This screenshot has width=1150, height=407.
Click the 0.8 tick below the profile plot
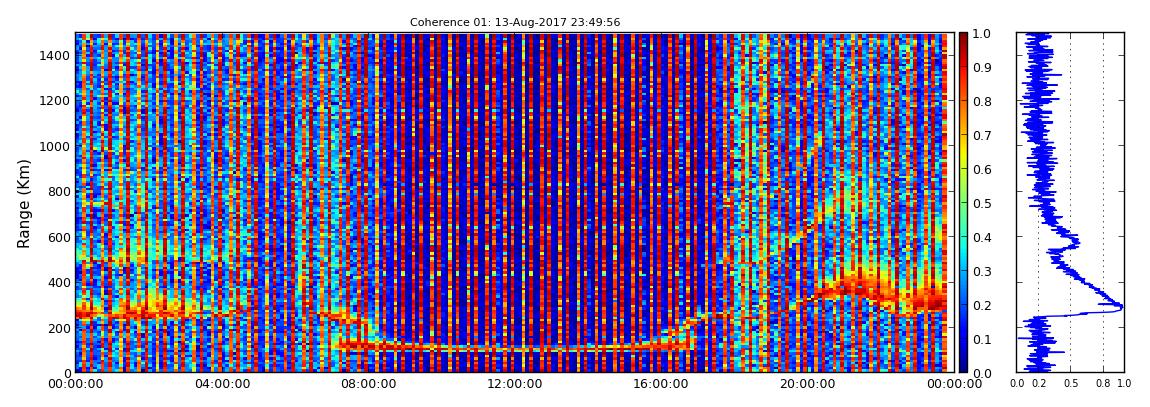pos(1104,384)
